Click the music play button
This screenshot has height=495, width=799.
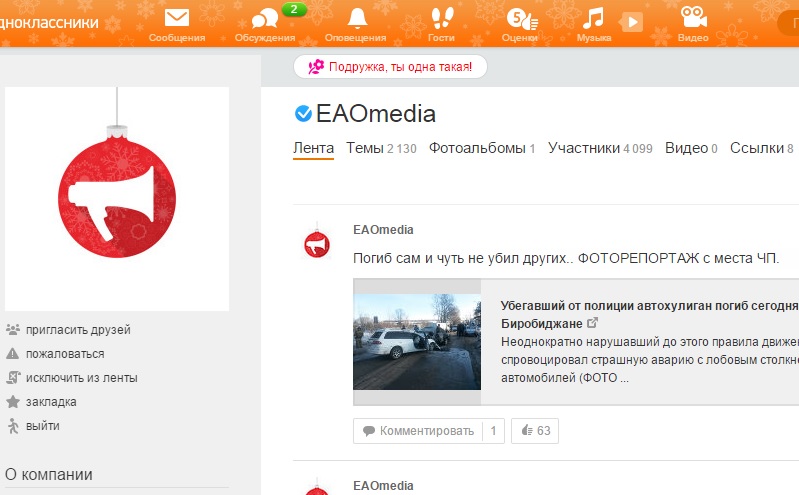(632, 22)
